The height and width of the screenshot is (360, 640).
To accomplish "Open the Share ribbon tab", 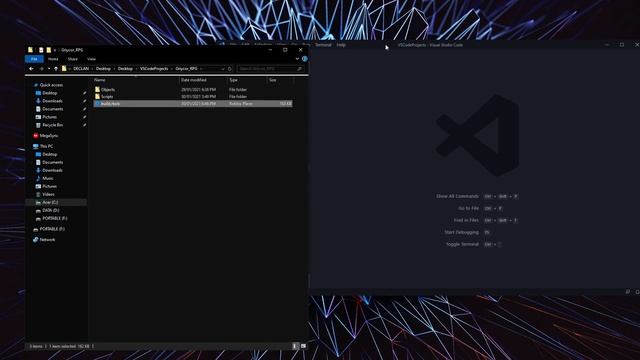I will [73, 59].
